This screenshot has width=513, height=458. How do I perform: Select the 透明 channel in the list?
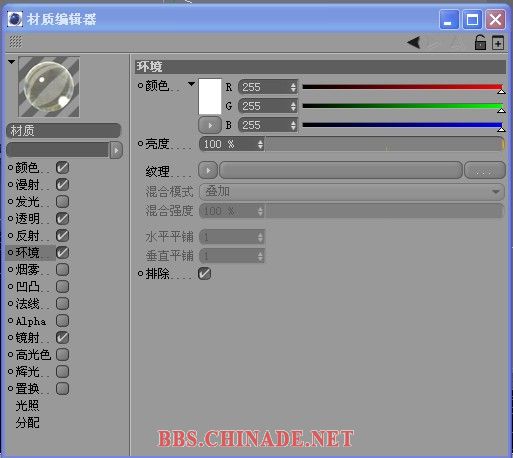pos(27,219)
